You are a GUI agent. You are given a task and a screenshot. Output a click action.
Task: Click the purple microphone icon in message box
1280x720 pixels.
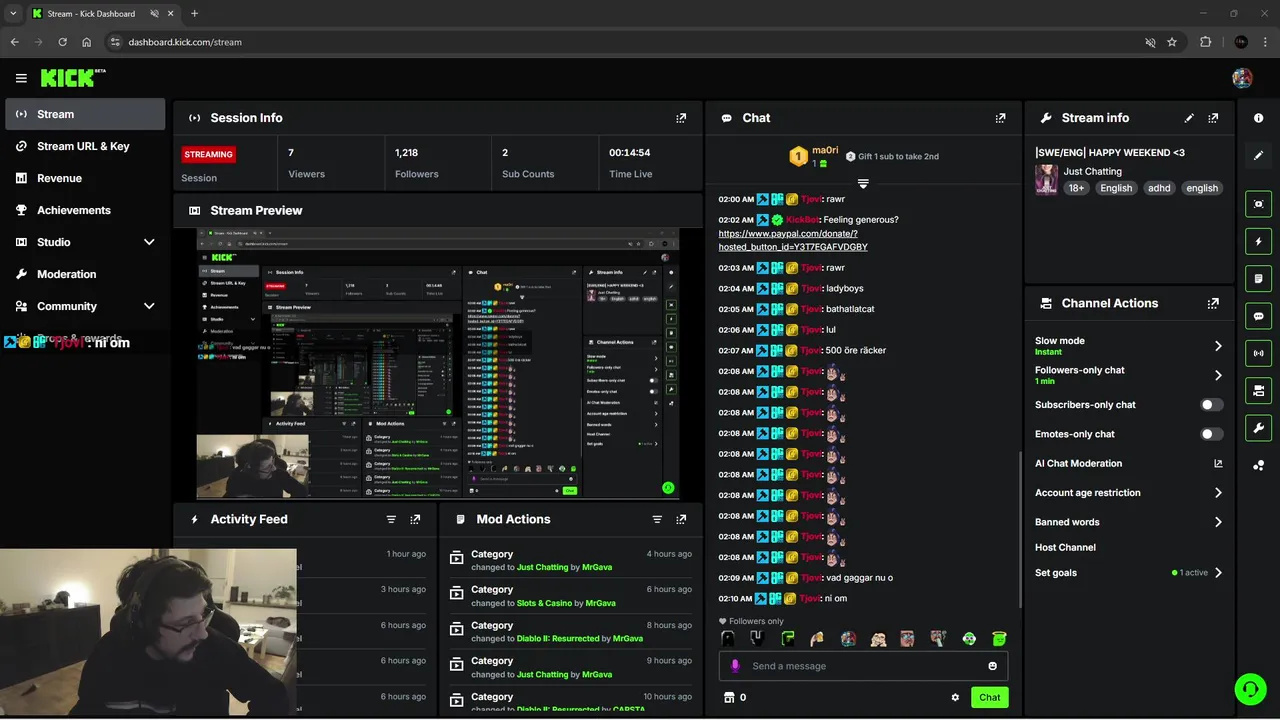pyautogui.click(x=735, y=666)
